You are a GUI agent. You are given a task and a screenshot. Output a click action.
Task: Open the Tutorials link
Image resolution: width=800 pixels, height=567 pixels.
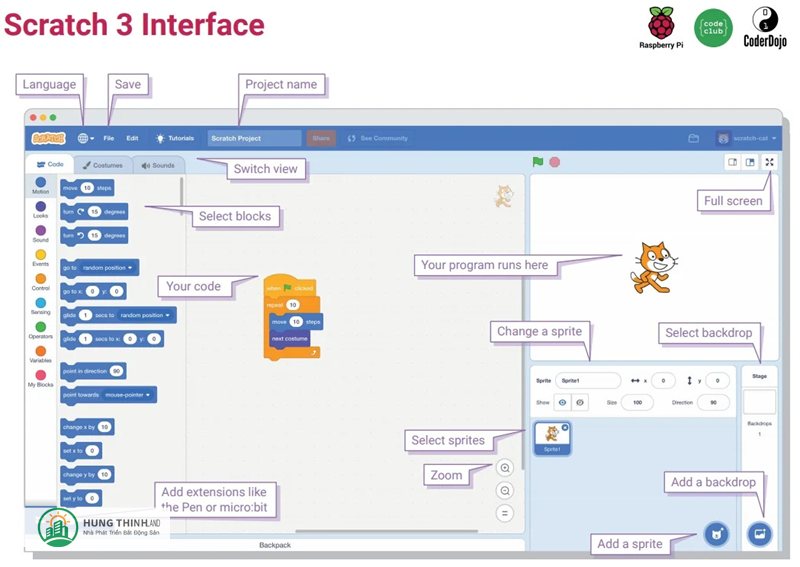click(x=175, y=138)
